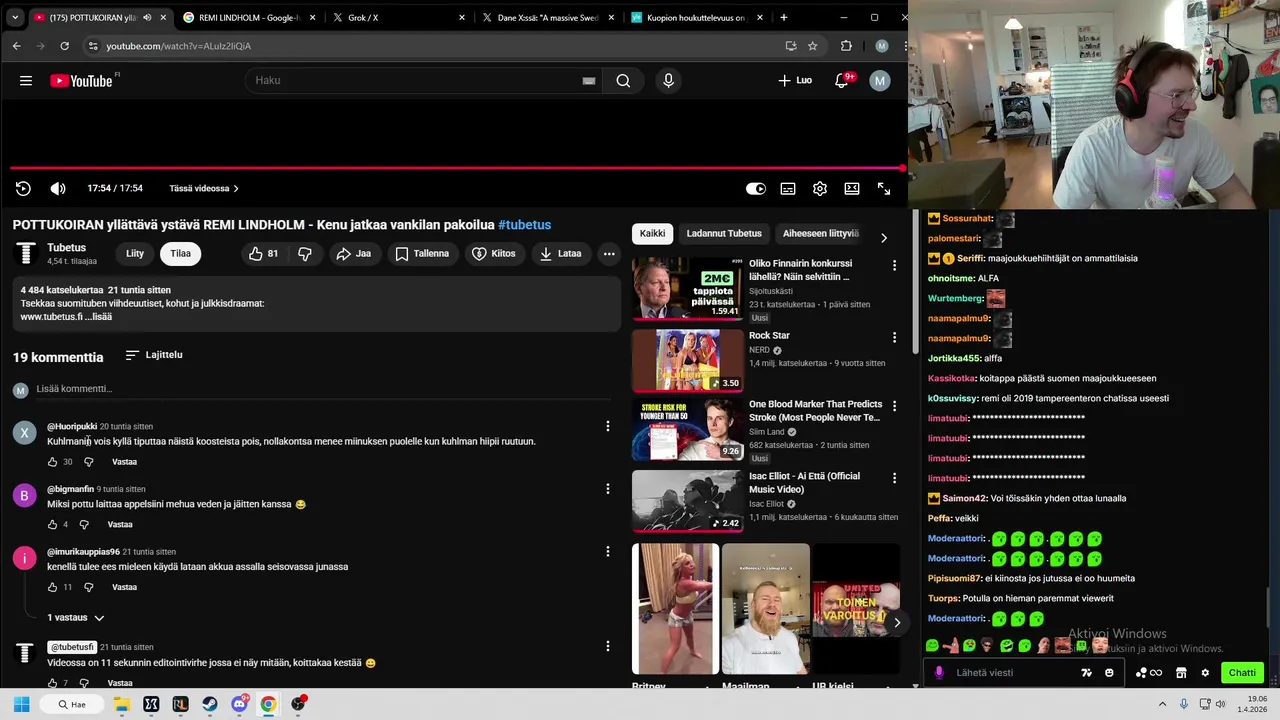The image size is (1280, 720).
Task: Open the Lajittelu sort dropdown
Action: point(154,355)
